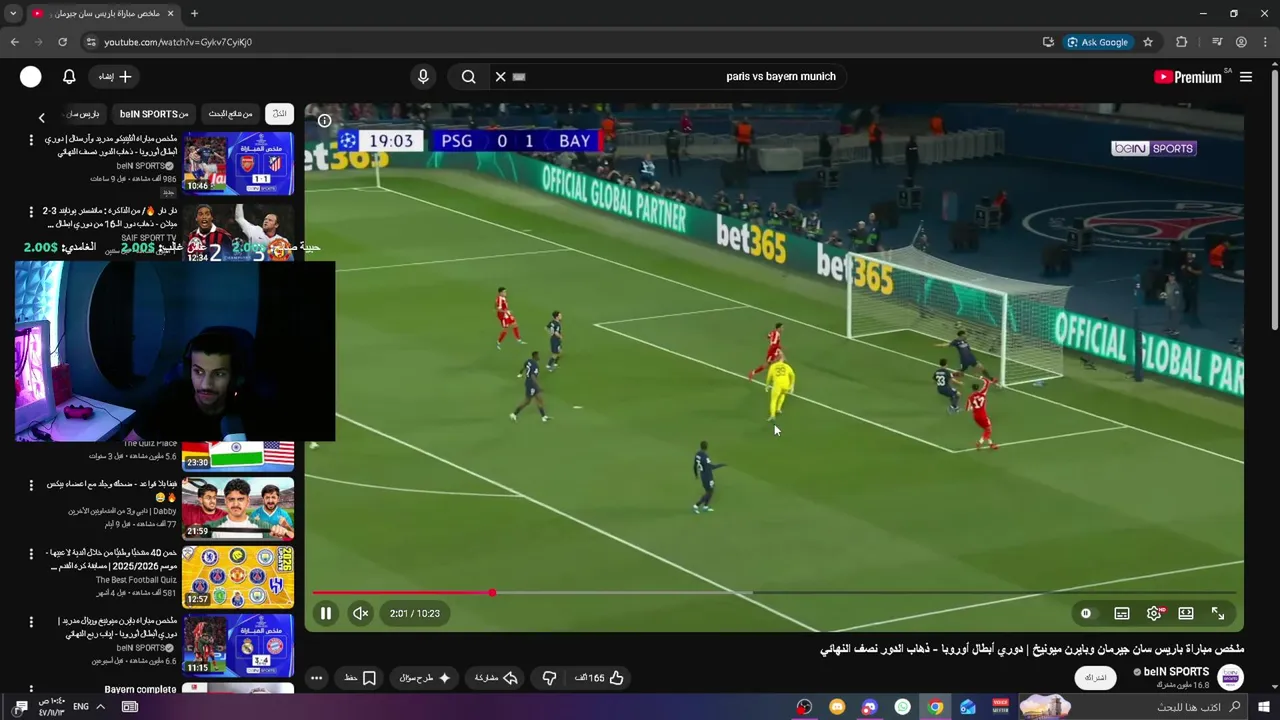
Task: Open options menu for the Arsenal vs Atletico video
Action: click(32, 139)
